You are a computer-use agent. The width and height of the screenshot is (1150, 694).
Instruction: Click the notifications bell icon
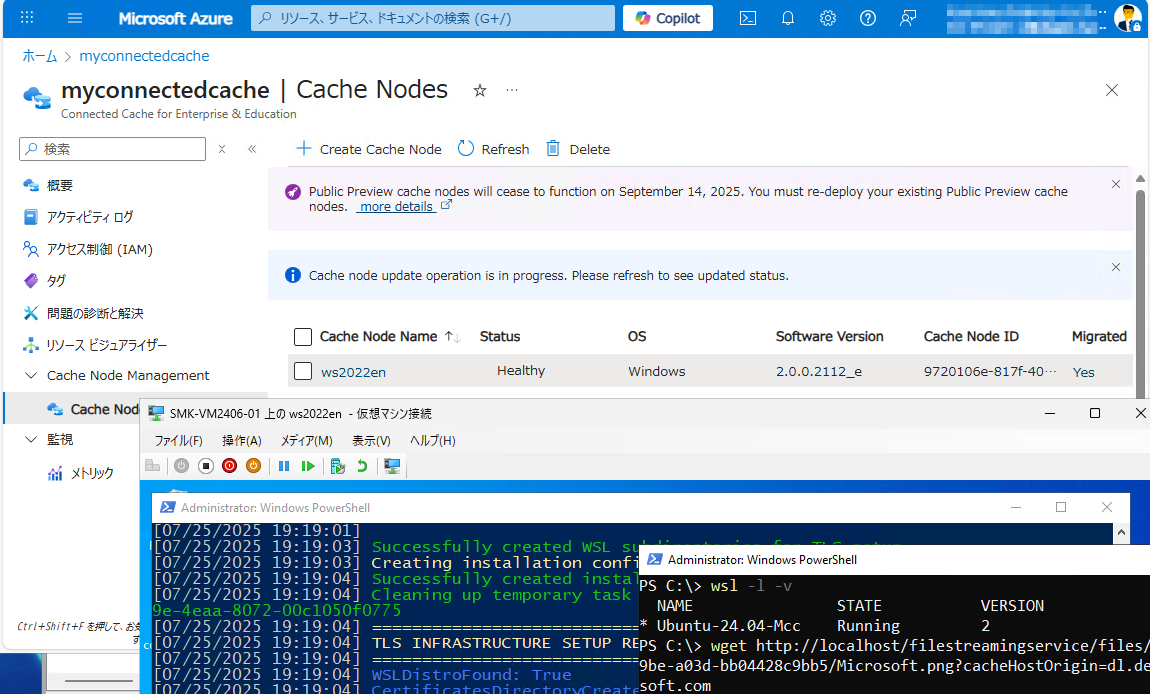[787, 18]
